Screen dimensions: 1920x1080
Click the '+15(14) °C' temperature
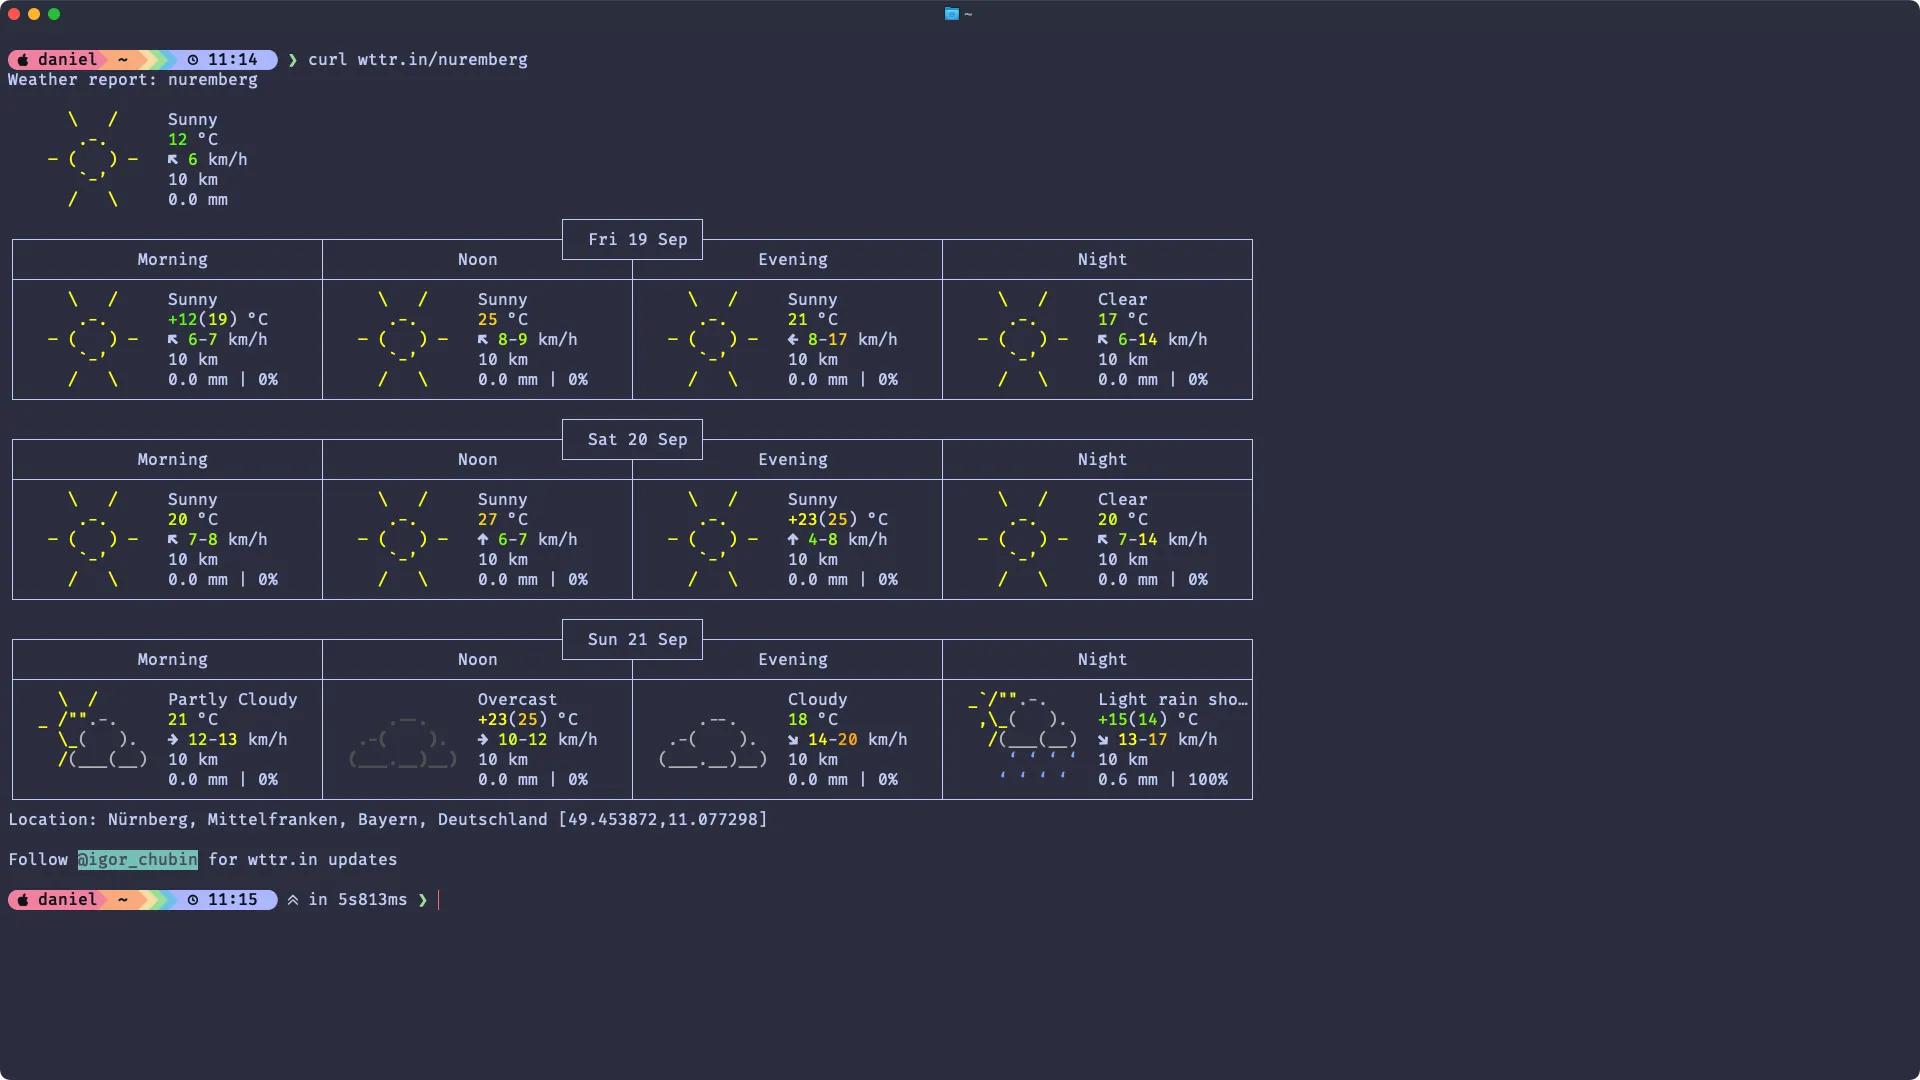pos(1148,720)
